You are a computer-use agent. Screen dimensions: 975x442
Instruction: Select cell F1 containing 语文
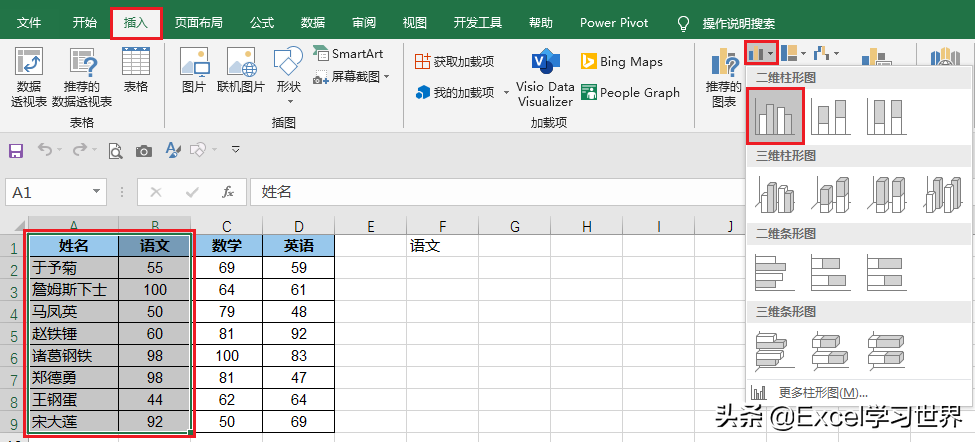coord(442,246)
